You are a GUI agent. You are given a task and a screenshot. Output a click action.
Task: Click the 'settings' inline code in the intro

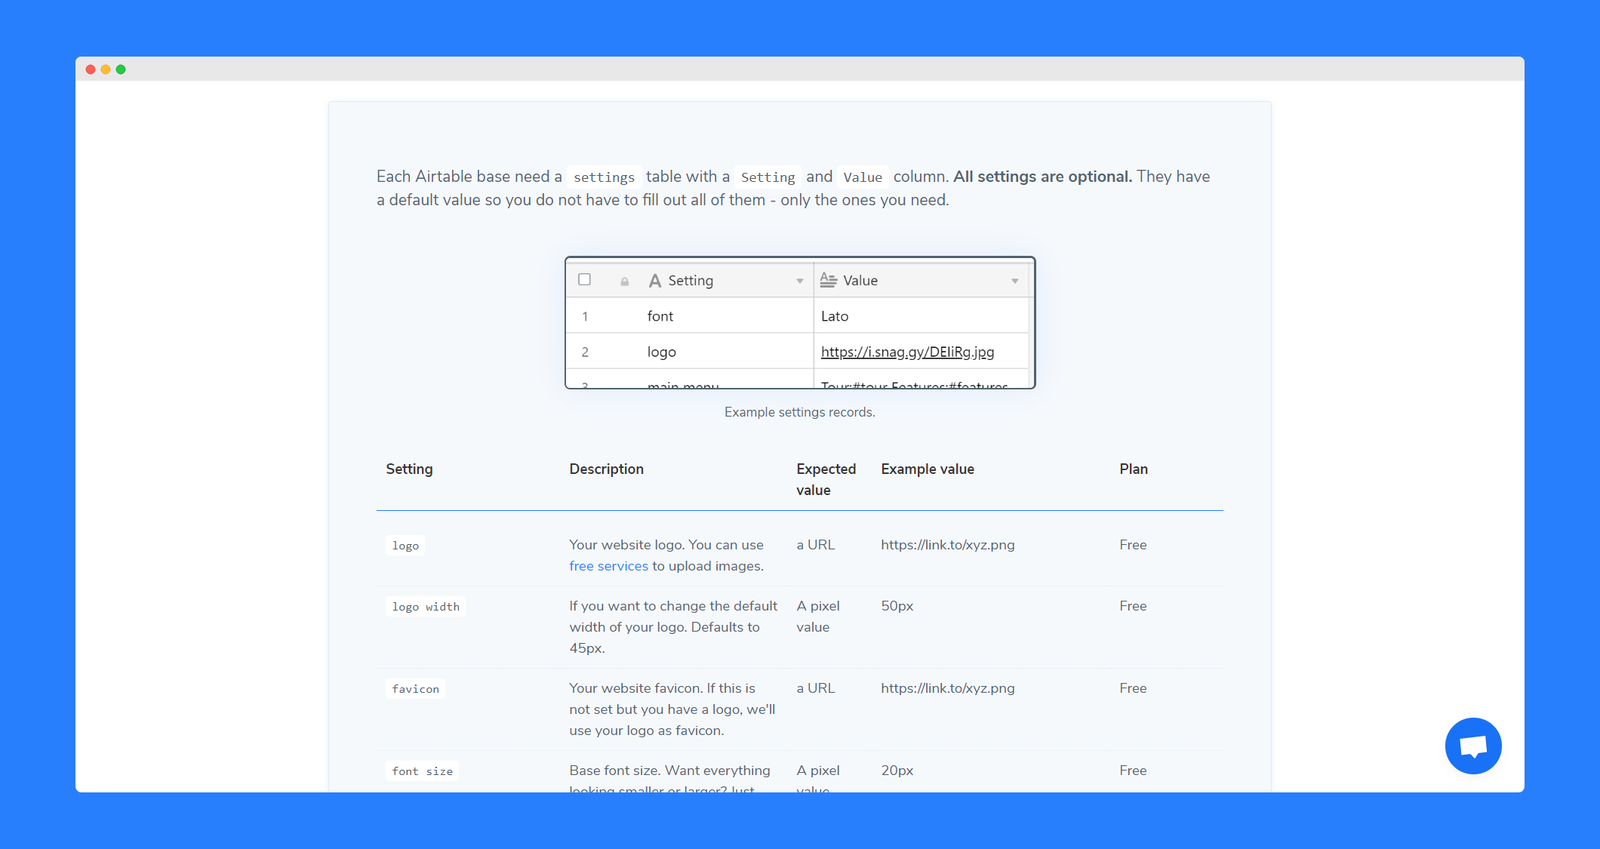pyautogui.click(x=604, y=177)
